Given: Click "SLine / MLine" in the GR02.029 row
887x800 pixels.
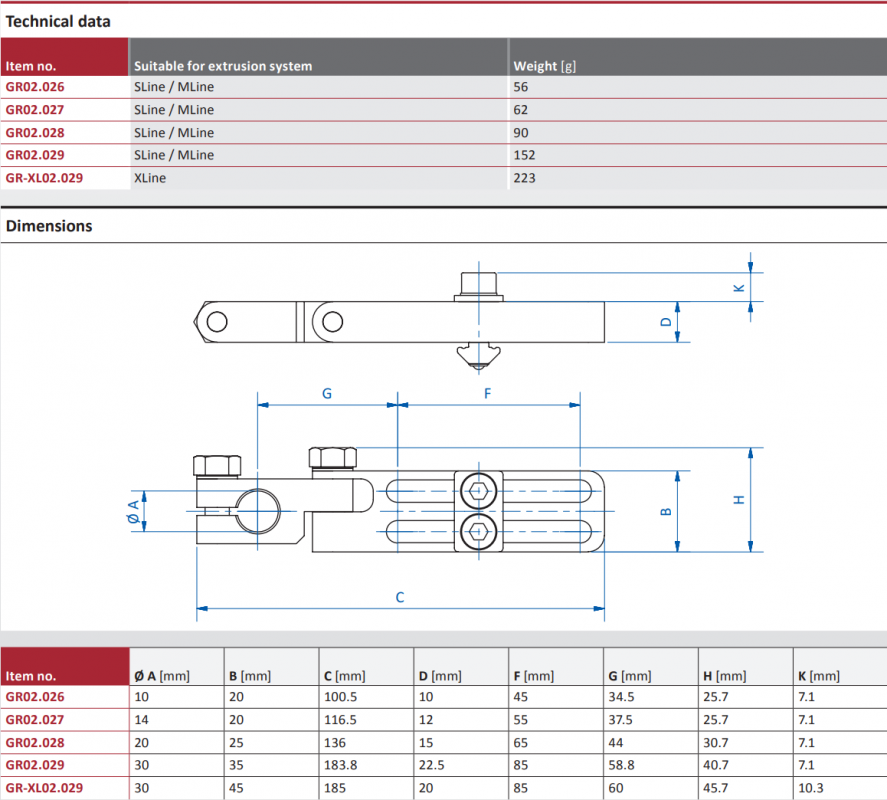Looking at the screenshot, I should coord(174,155).
